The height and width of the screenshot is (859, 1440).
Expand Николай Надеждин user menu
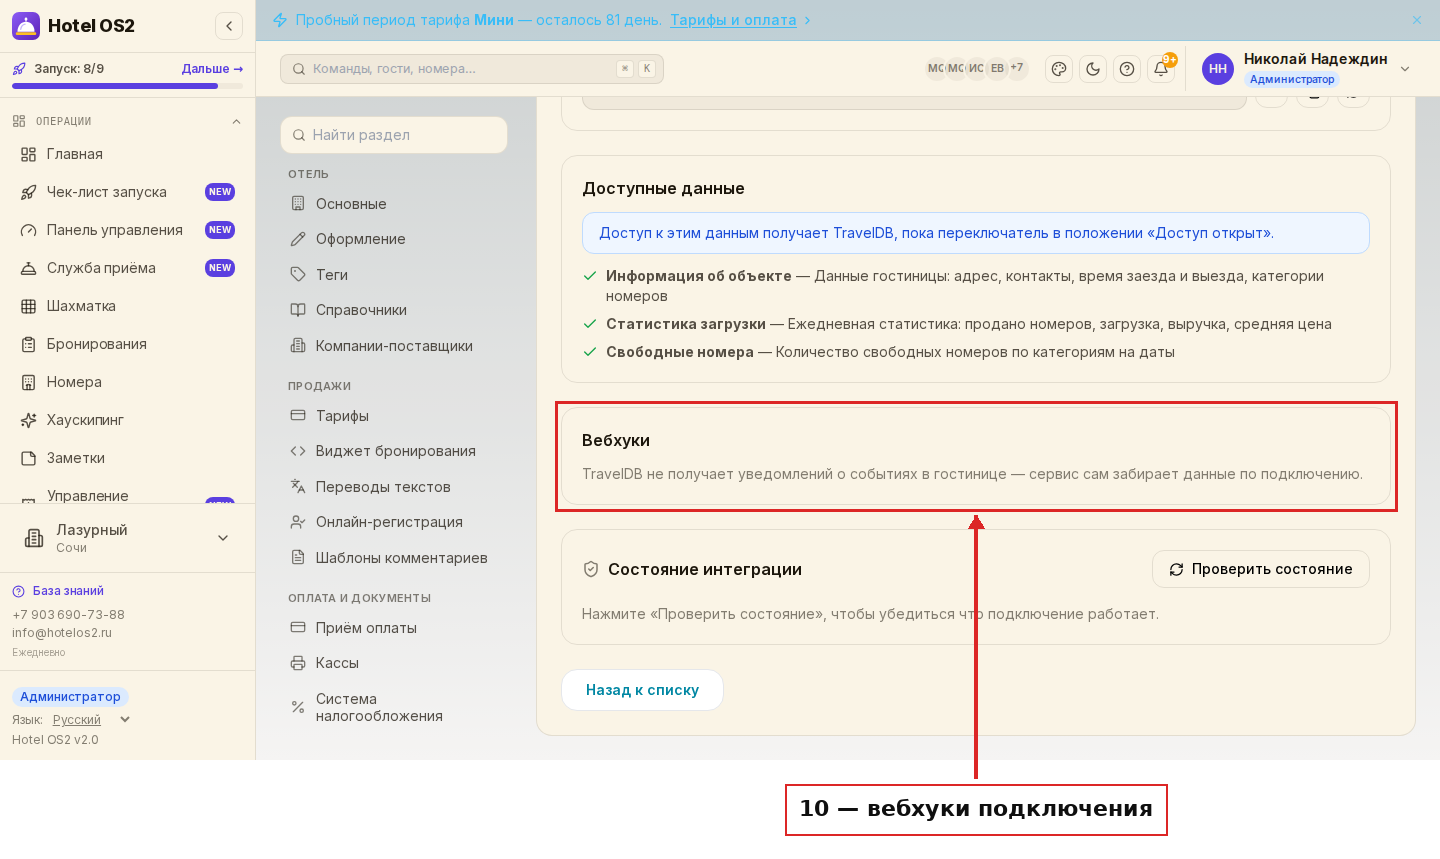coord(1307,69)
